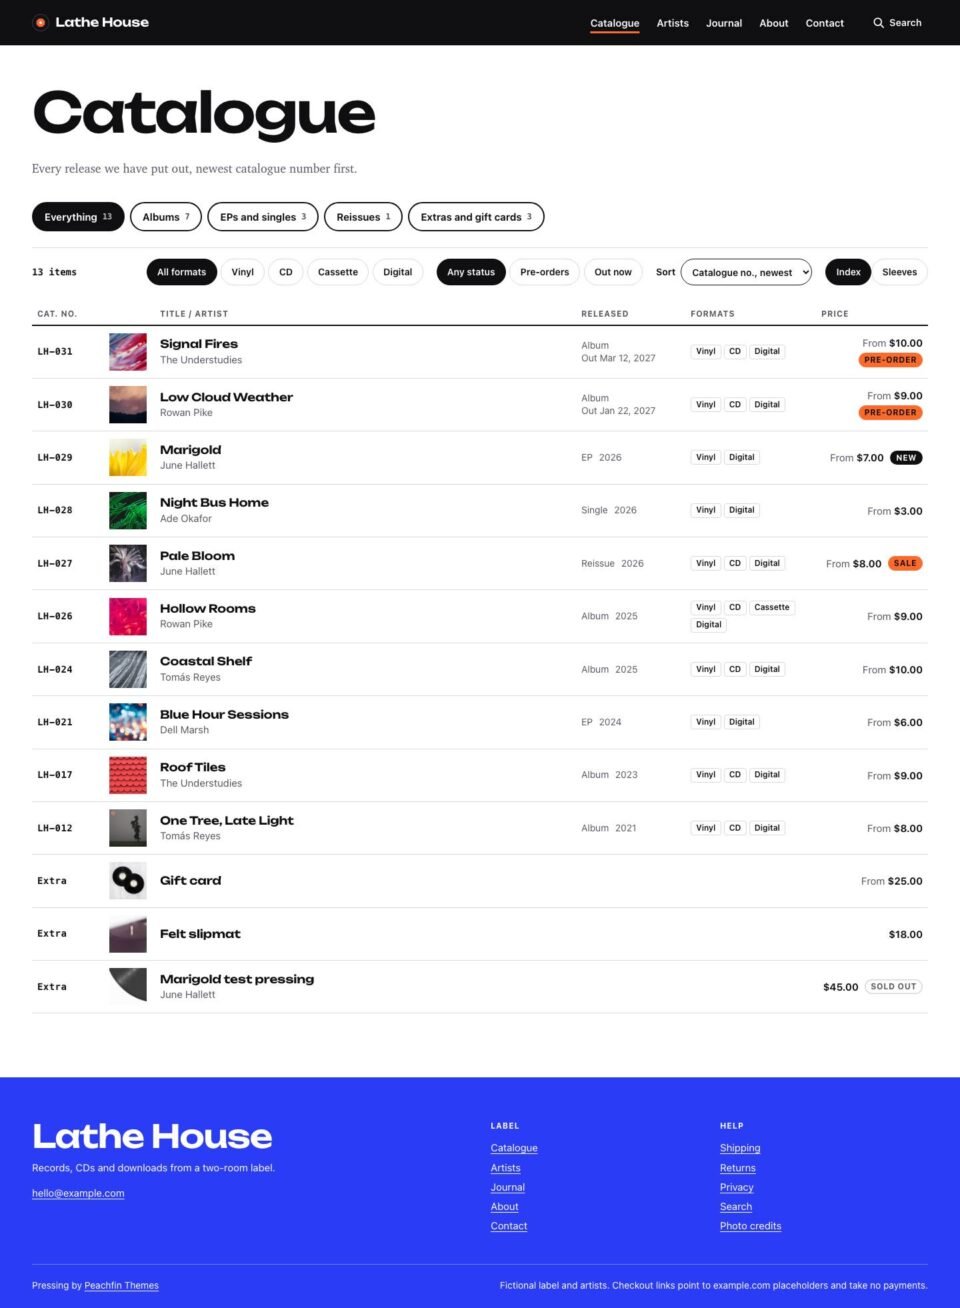
Task: Filter formats to Vinyl only
Action: coord(243,272)
